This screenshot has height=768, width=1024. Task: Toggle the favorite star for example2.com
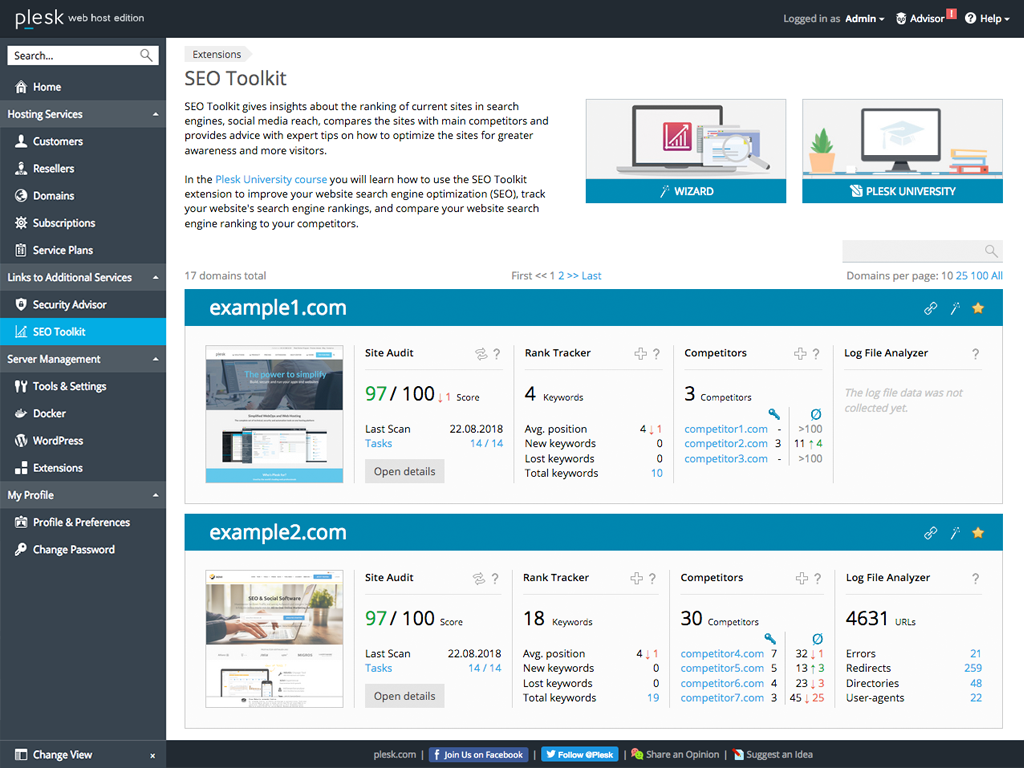pos(978,533)
